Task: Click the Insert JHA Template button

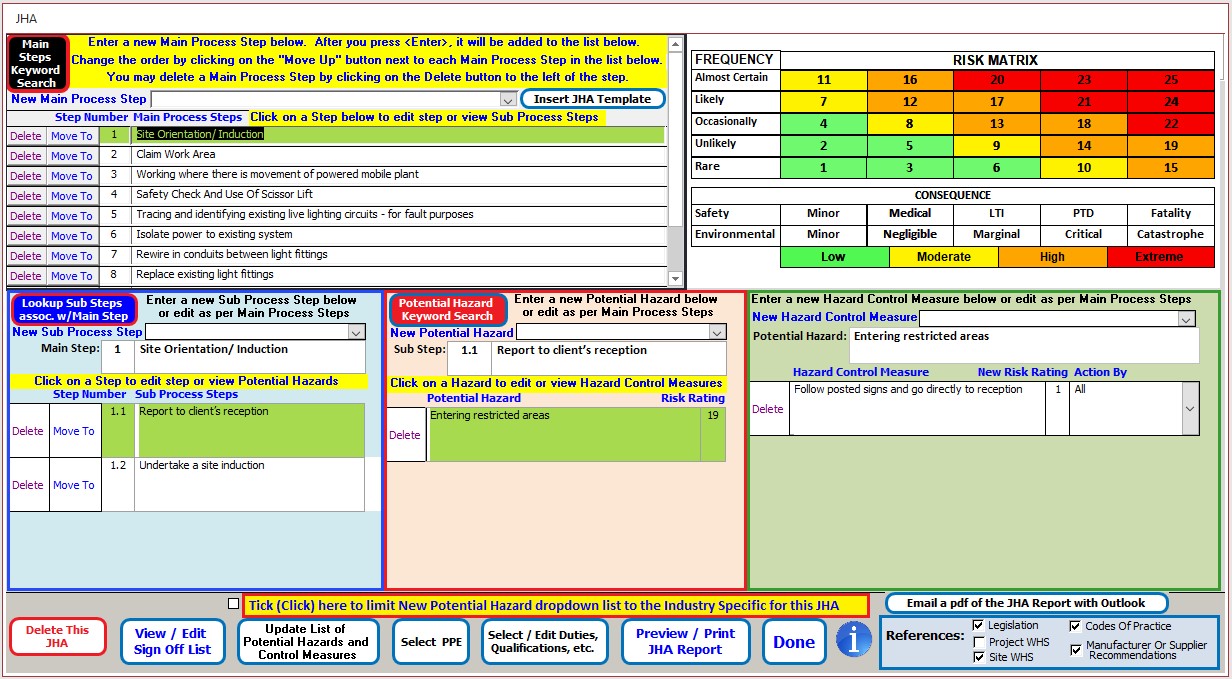Action: pos(592,99)
